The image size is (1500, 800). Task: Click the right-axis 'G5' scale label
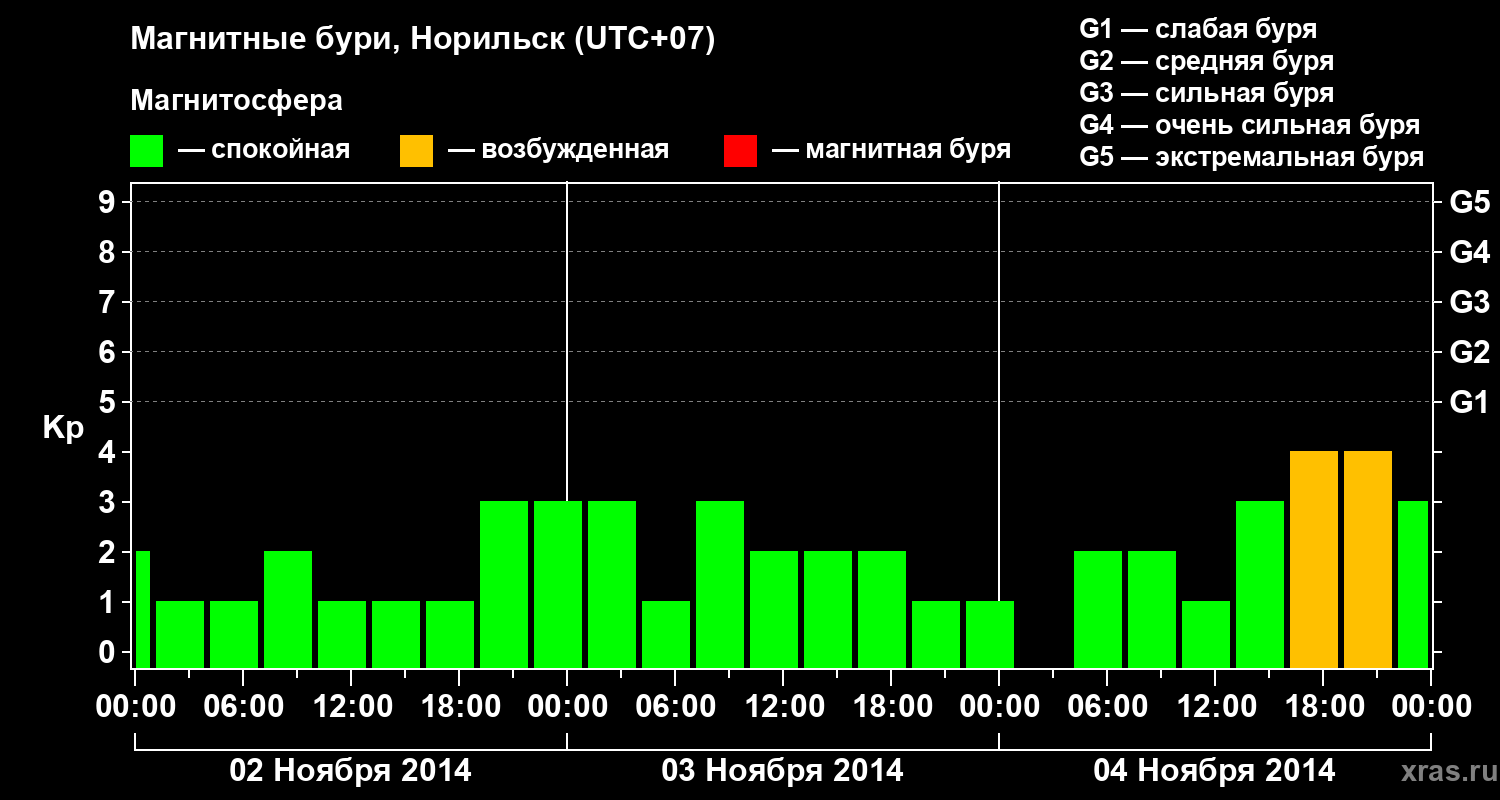[1469, 202]
